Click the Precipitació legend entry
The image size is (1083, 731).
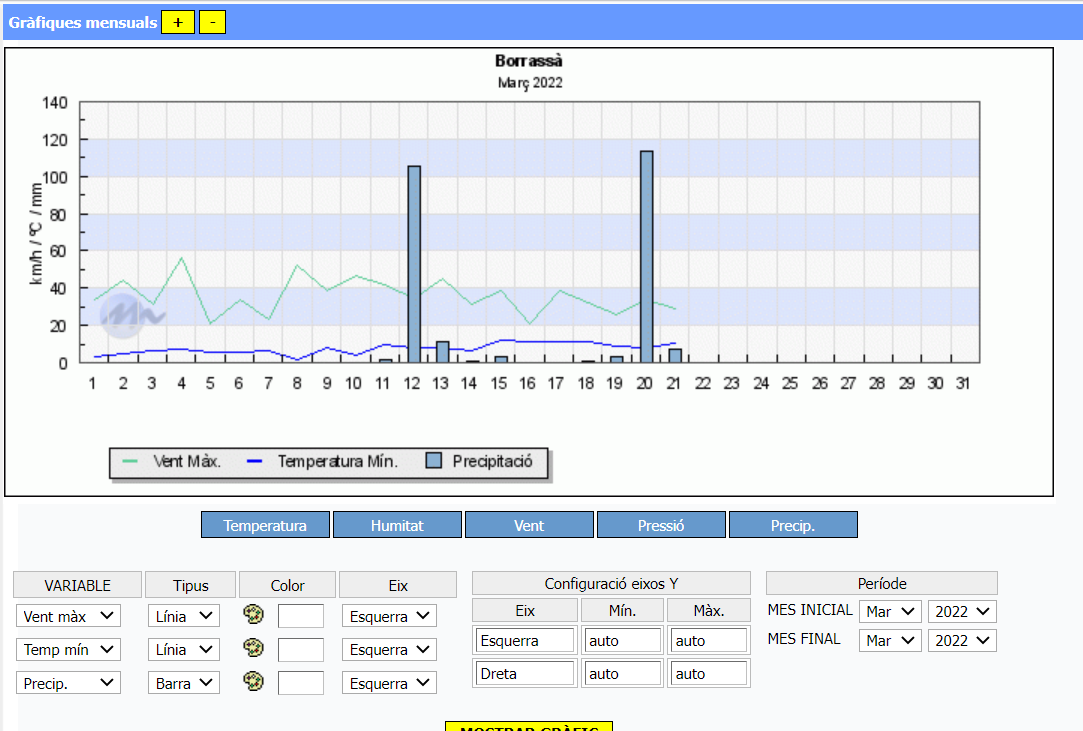(x=479, y=461)
